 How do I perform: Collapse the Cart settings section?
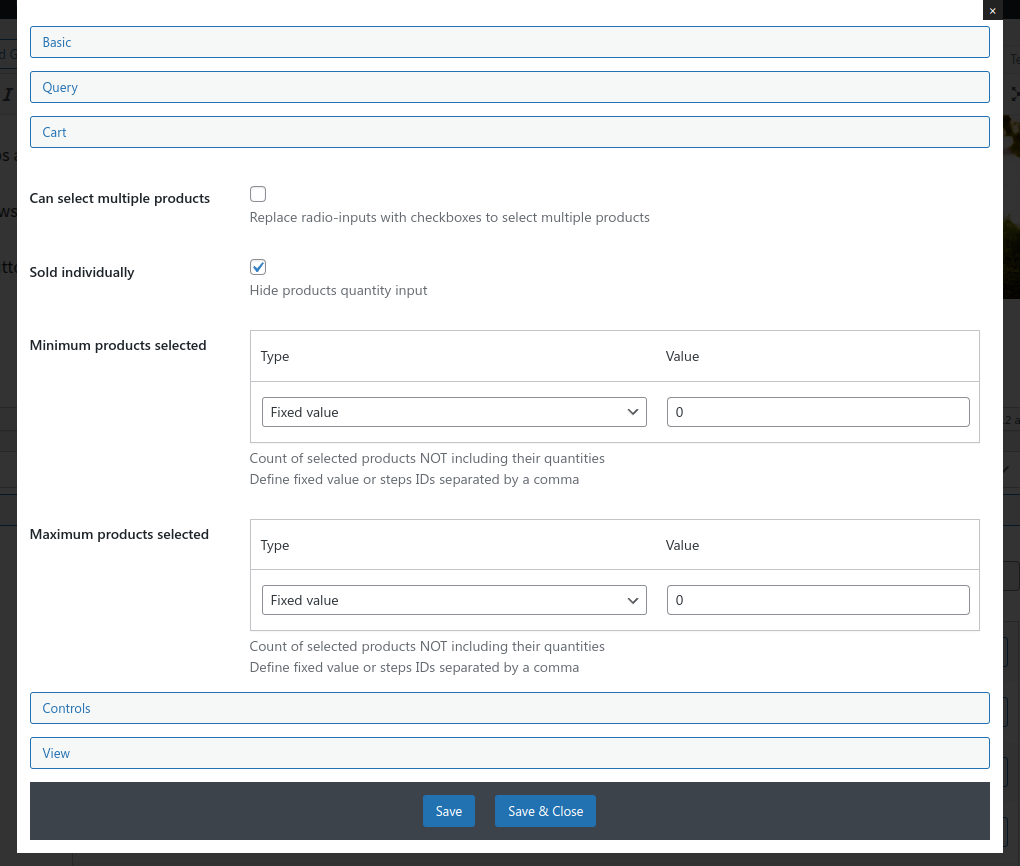pos(509,132)
